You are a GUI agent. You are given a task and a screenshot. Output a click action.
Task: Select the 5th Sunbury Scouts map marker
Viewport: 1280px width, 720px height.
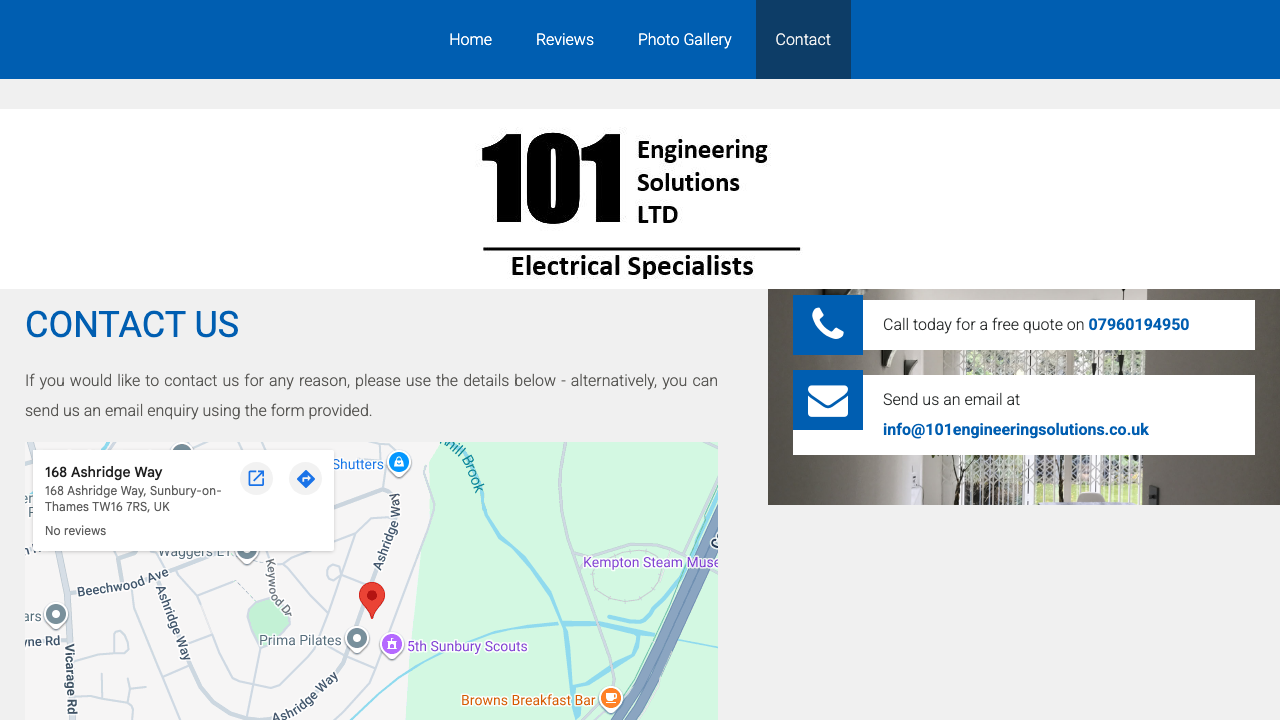[392, 645]
